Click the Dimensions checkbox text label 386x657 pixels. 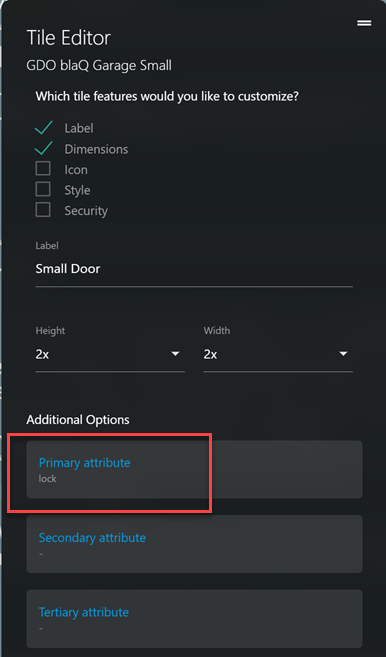[96, 149]
